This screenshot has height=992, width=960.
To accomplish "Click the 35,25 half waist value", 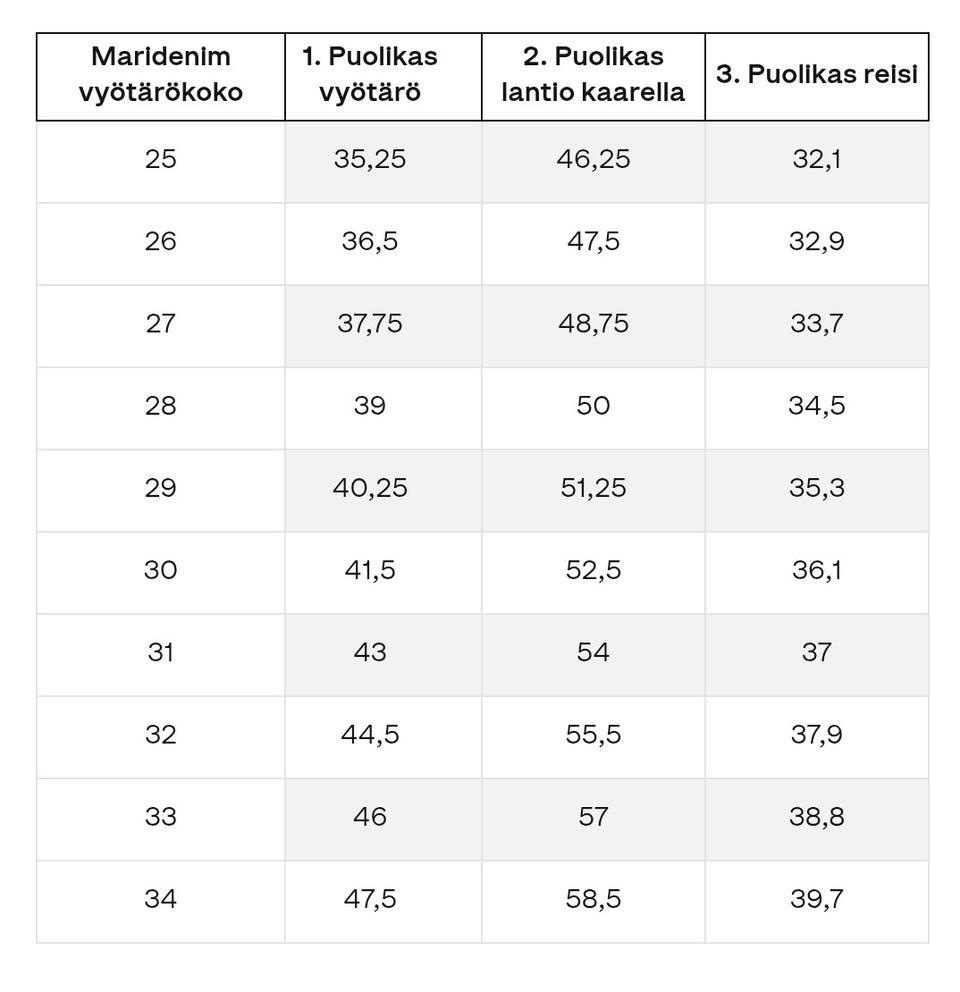I will pos(370,159).
